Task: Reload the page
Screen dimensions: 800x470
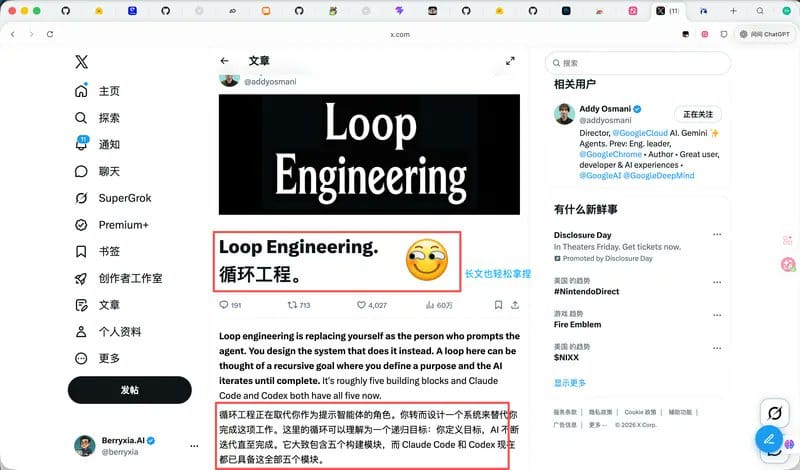Action: point(49,34)
